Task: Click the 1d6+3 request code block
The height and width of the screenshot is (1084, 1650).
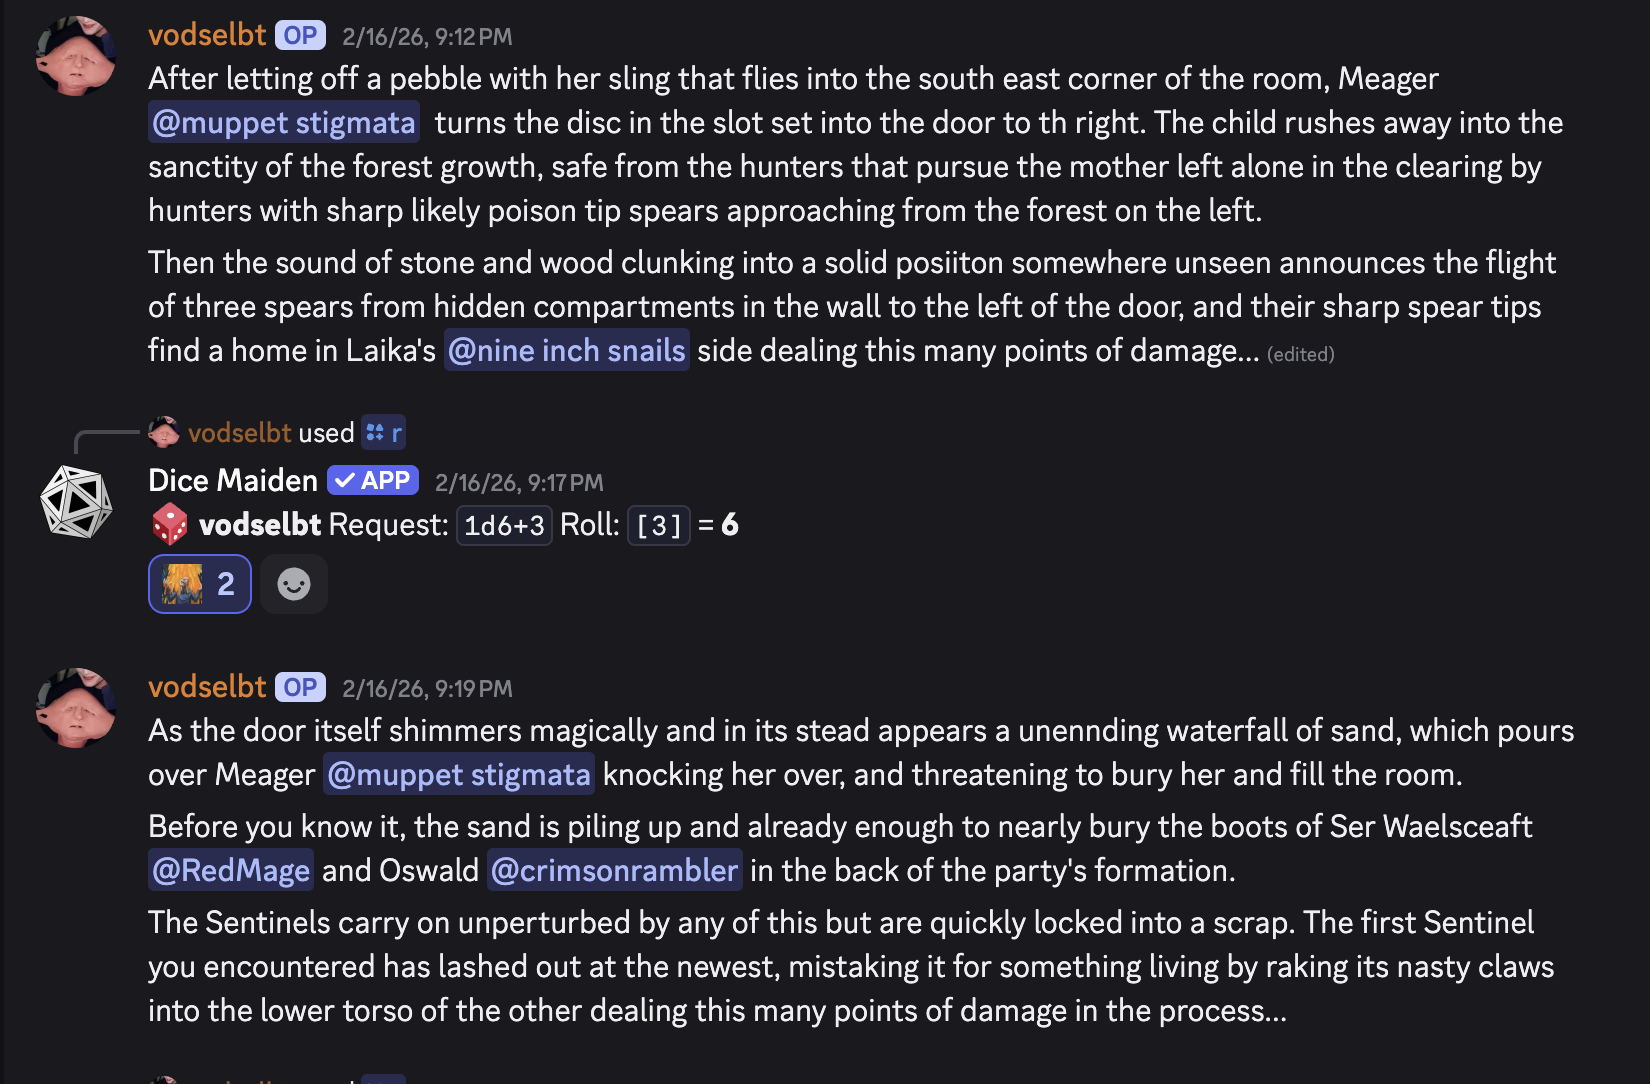Action: (504, 526)
